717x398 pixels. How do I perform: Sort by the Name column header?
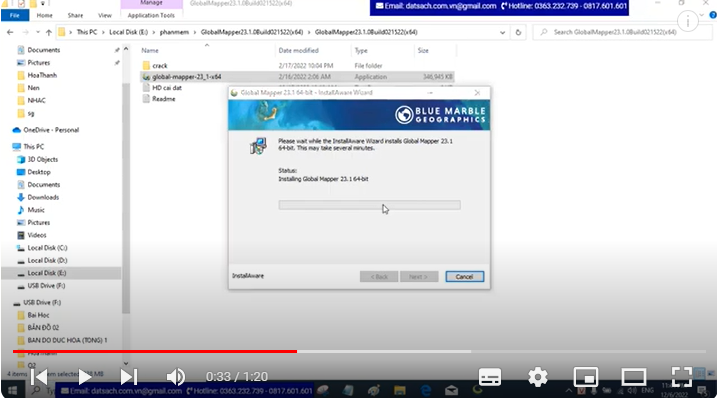coord(150,51)
